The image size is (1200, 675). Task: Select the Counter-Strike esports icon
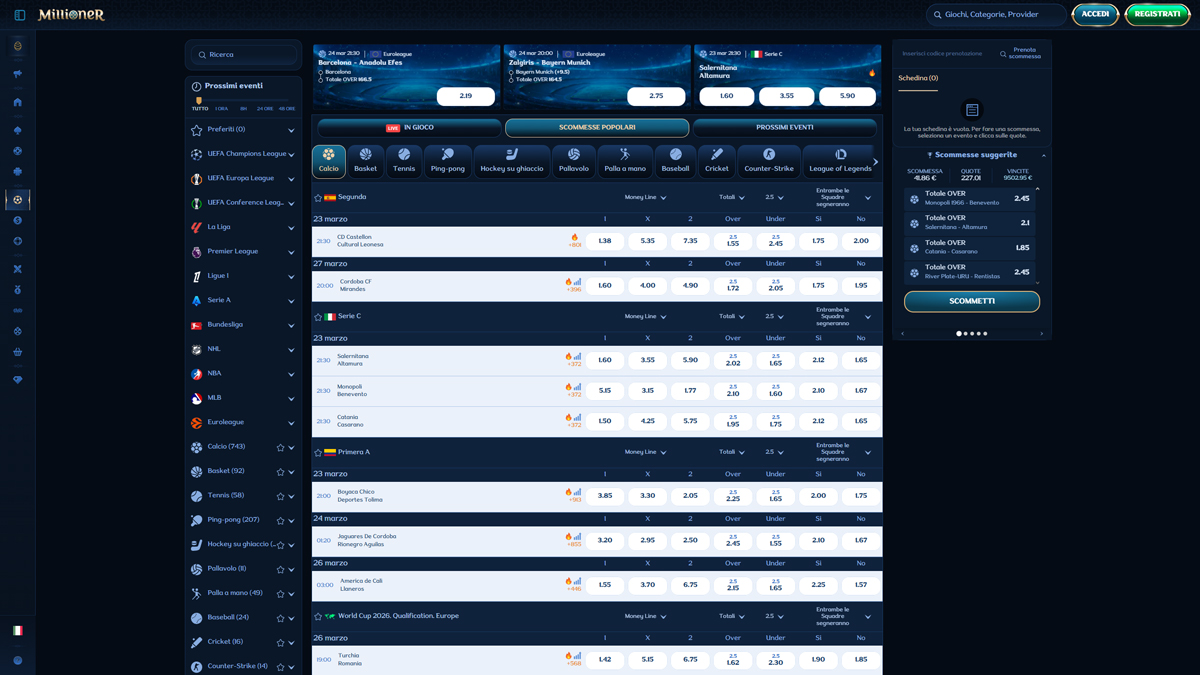tap(769, 161)
